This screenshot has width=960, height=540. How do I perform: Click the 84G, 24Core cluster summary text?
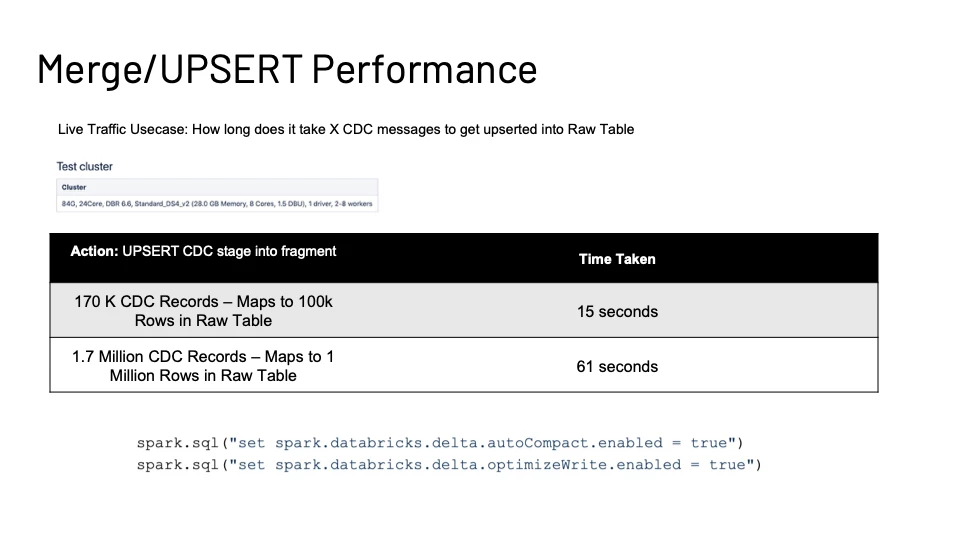(x=81, y=204)
